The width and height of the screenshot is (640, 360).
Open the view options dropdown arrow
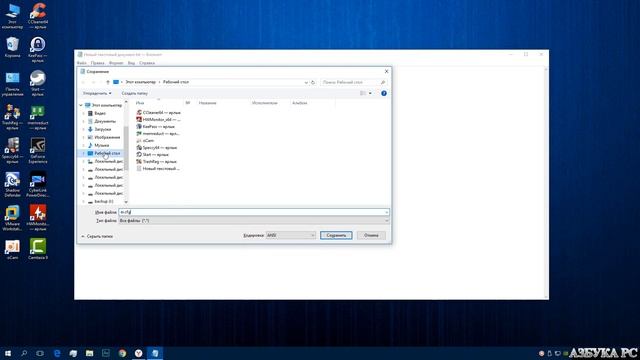[370, 93]
